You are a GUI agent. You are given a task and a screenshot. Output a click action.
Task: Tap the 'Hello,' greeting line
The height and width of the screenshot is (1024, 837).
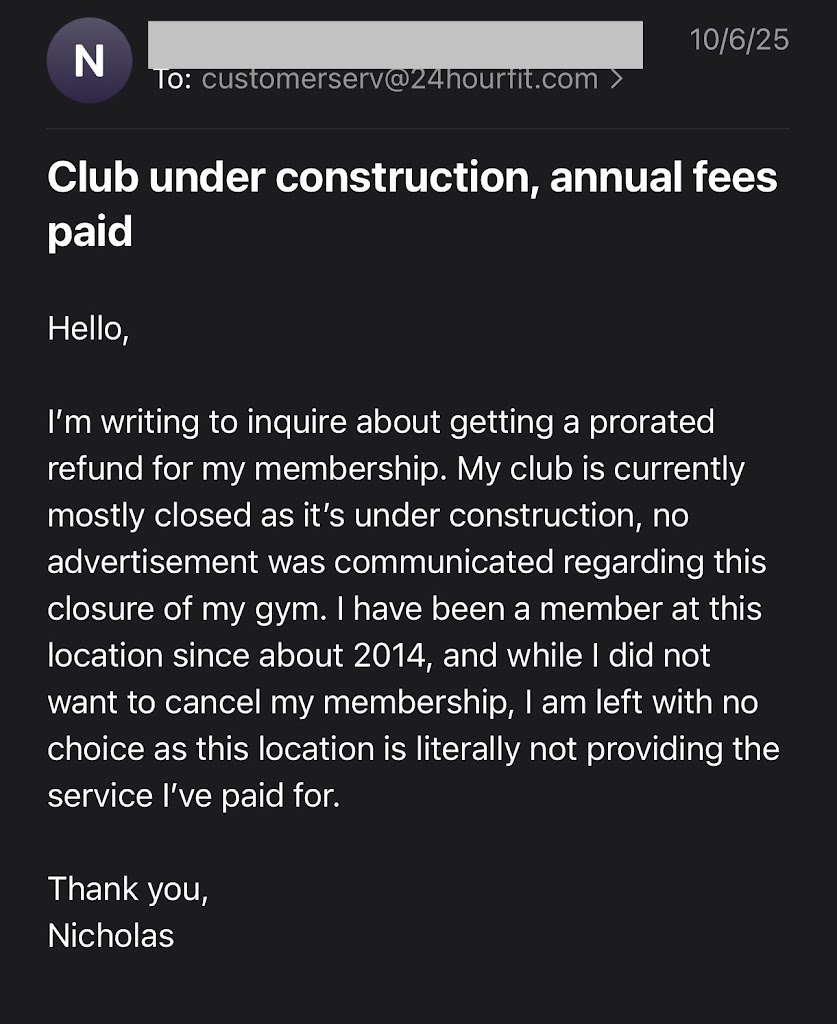(88, 328)
